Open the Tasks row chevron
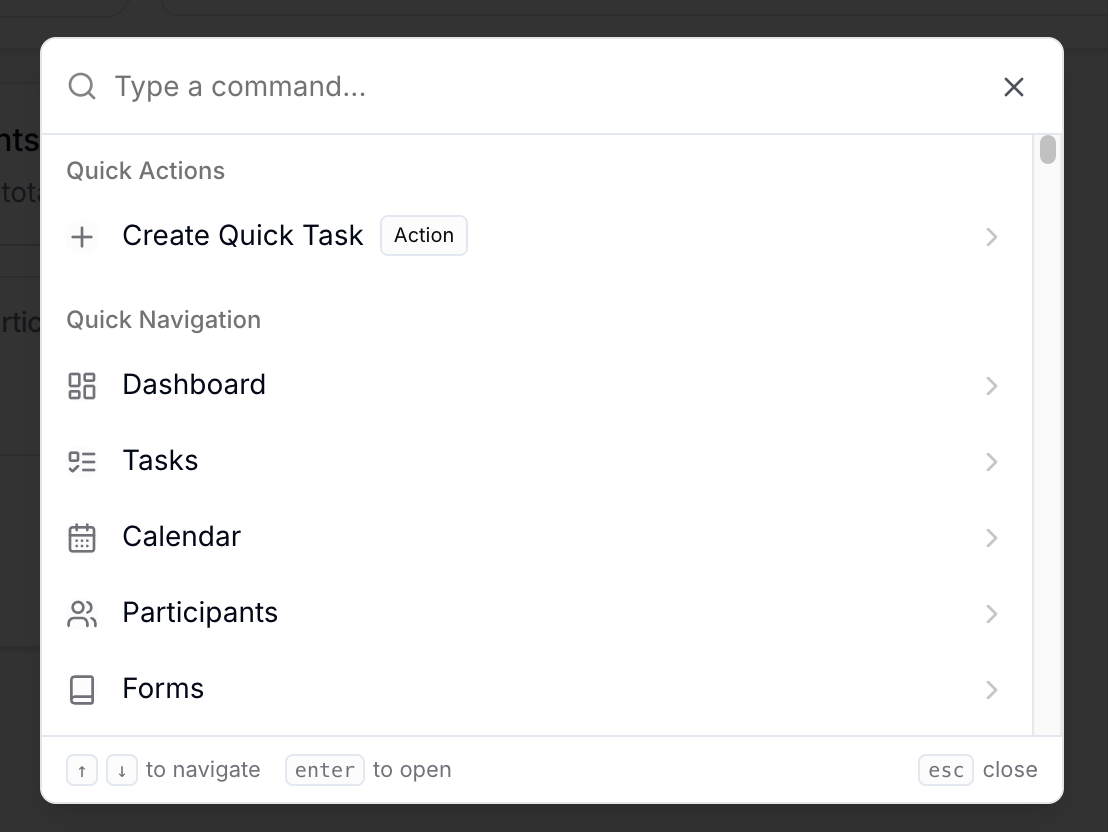 [992, 462]
